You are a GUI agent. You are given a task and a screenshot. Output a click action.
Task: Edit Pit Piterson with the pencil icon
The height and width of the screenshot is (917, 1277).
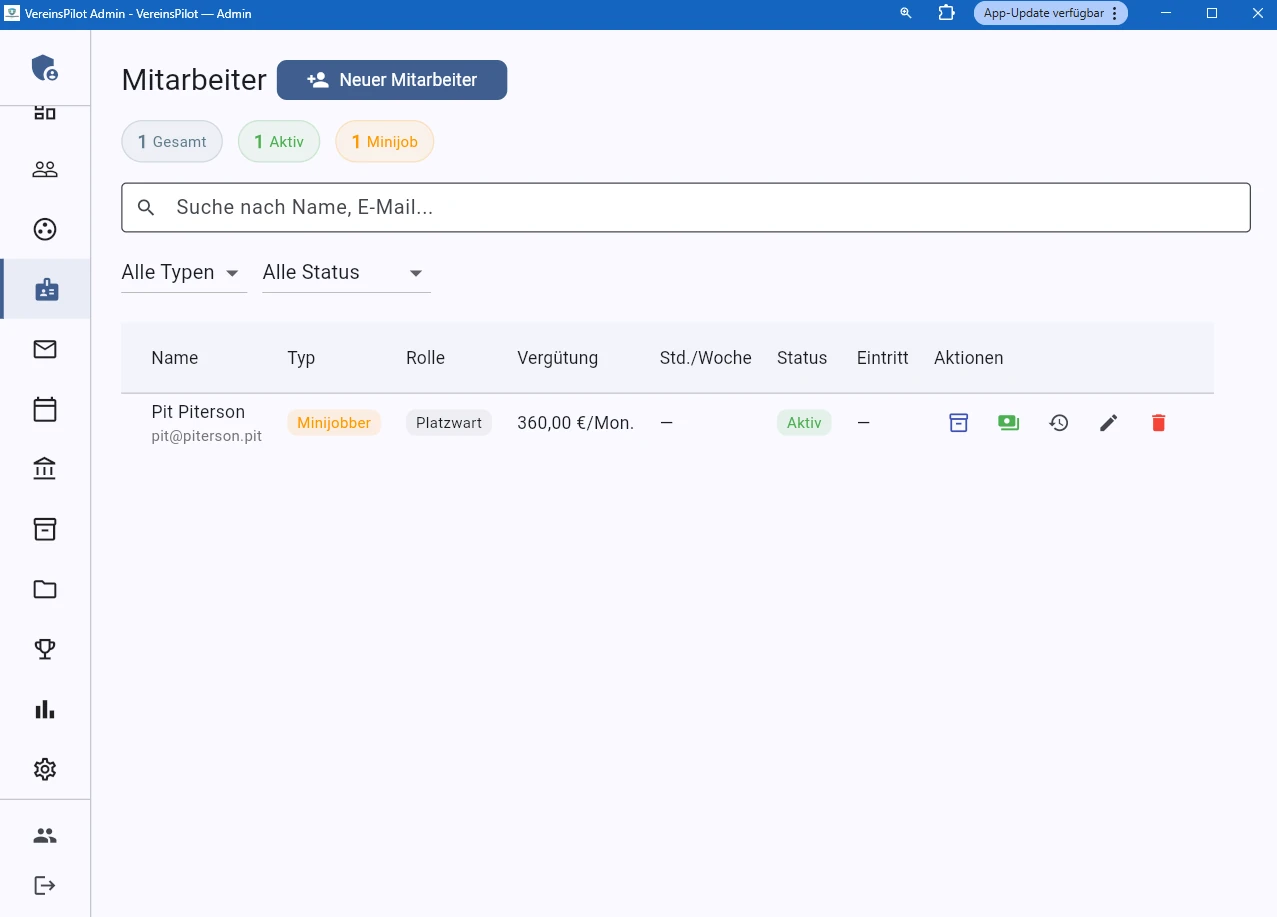pos(1108,423)
